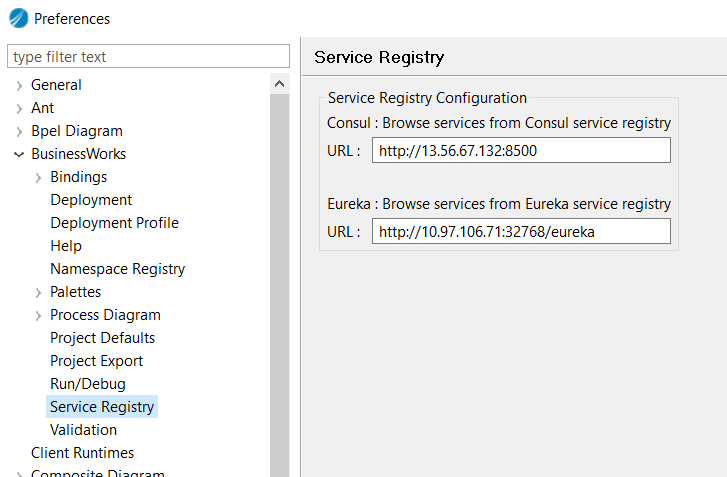Select the Project Export page
The height and width of the screenshot is (477, 727).
pyautogui.click(x=96, y=361)
